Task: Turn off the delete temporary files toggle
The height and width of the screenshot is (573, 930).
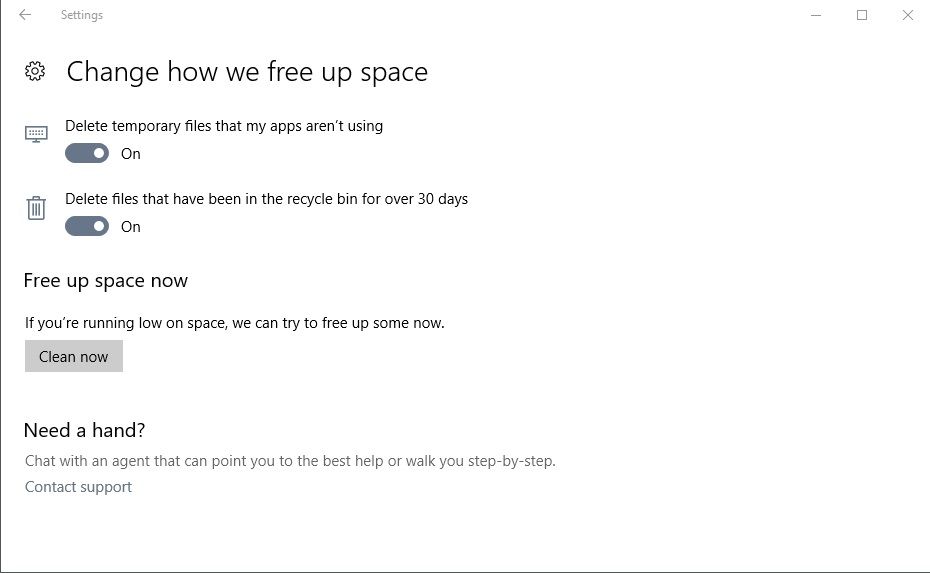Action: [87, 153]
